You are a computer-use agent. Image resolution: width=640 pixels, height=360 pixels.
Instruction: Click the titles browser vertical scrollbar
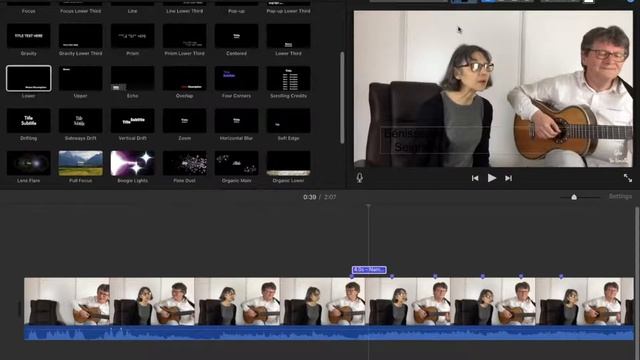342,98
